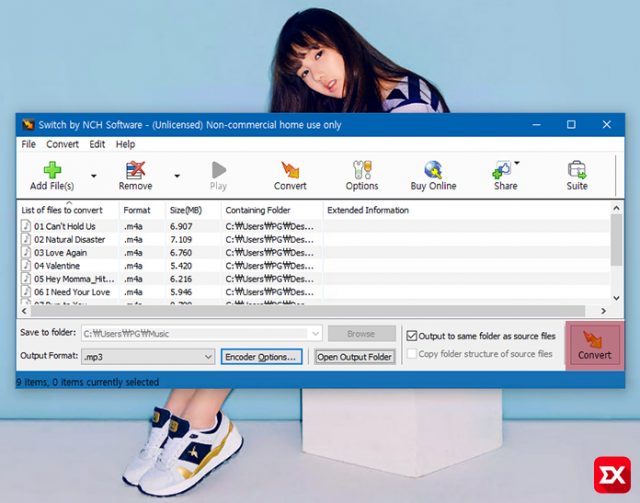Click the size value 5.946
Viewport: 640px width, 503px height.
pyautogui.click(x=181, y=292)
